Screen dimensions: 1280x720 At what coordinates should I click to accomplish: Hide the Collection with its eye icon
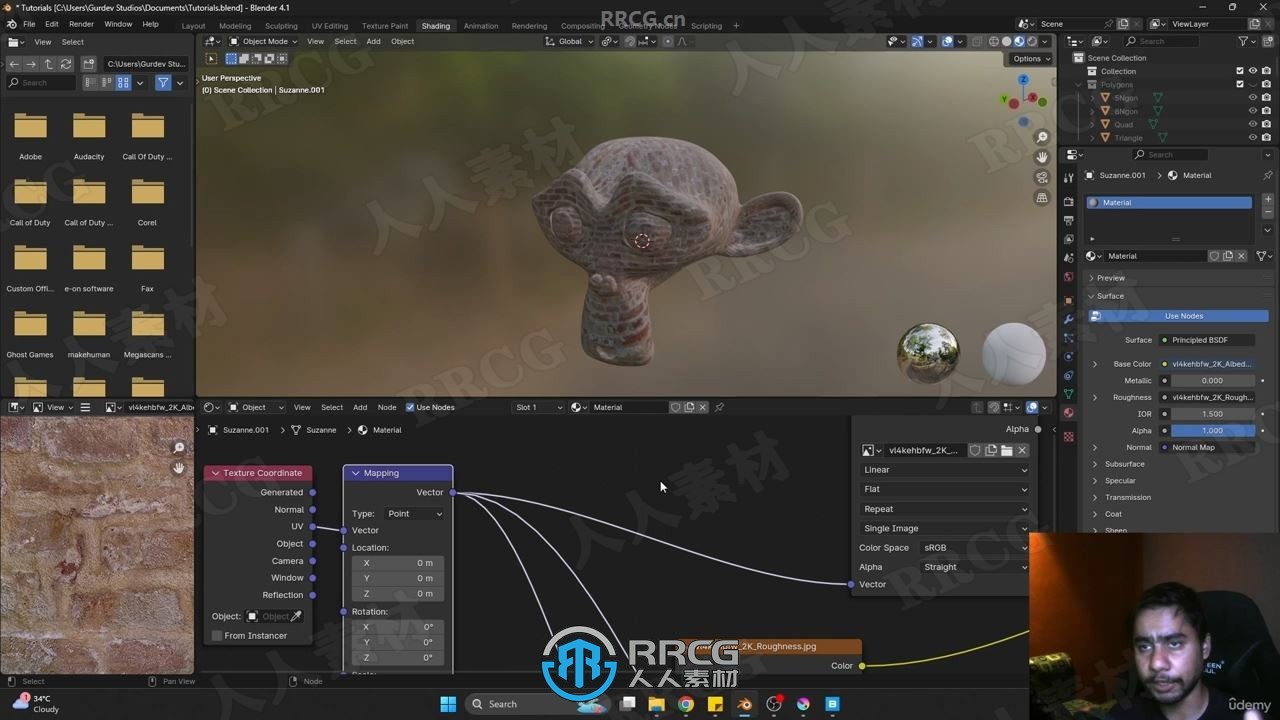point(1253,71)
